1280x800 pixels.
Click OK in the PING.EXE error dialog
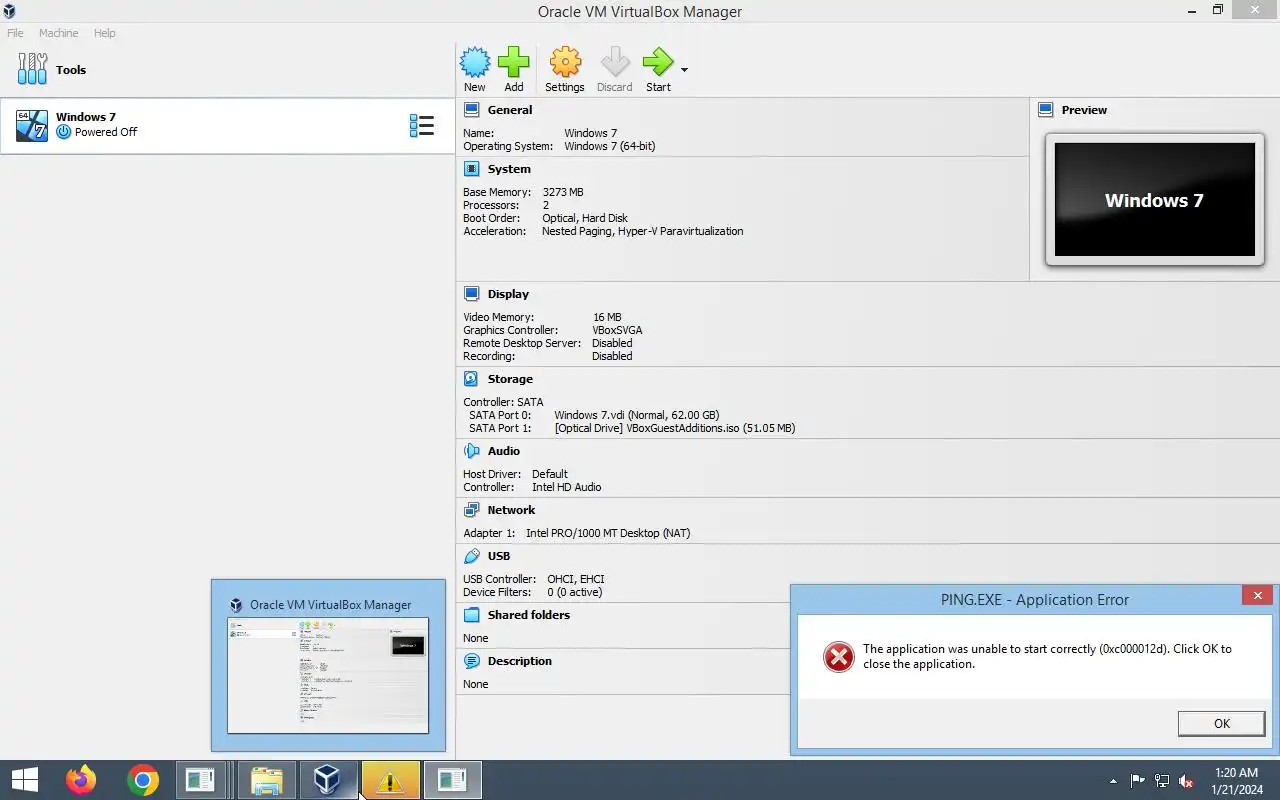[1221, 724]
